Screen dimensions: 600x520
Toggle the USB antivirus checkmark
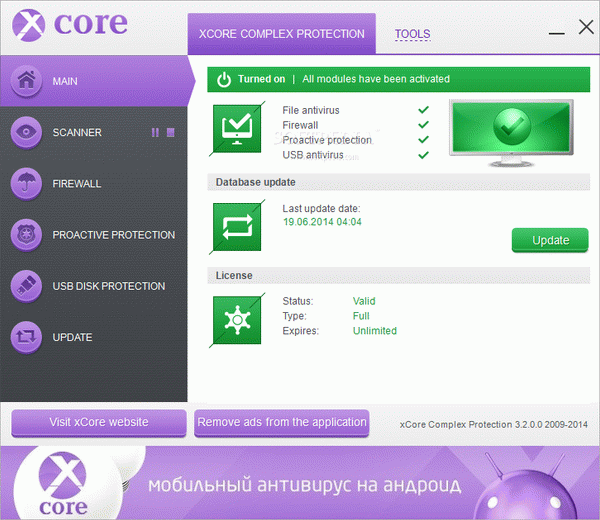click(x=423, y=155)
